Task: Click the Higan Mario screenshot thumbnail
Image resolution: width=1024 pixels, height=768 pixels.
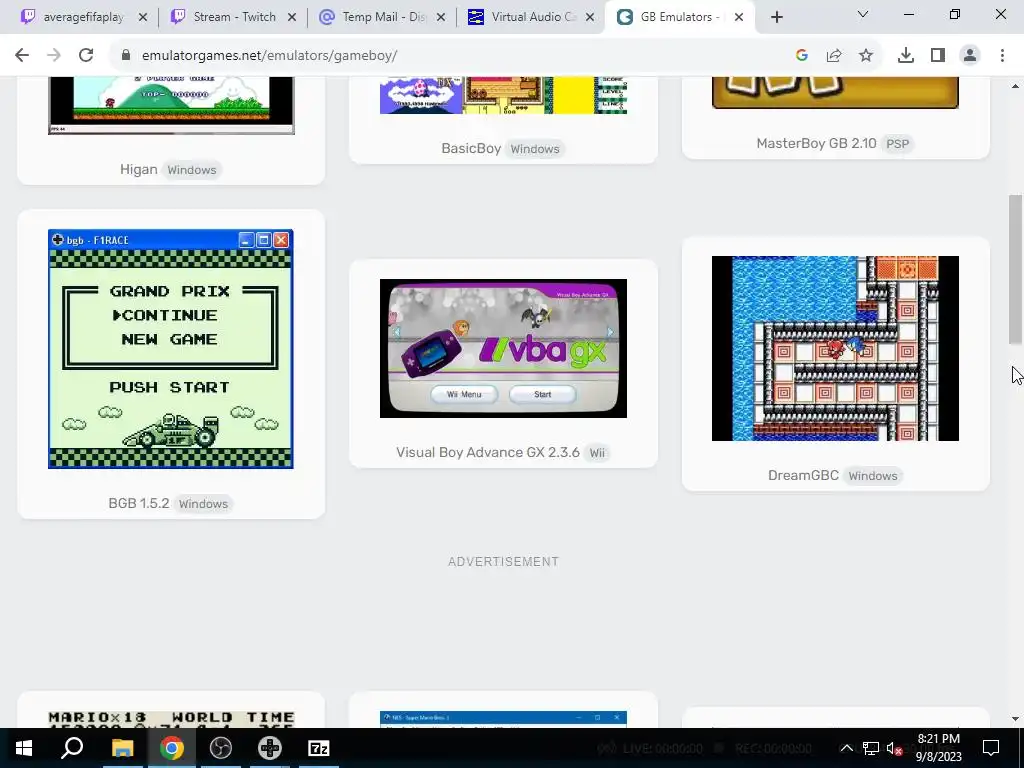Action: (171, 105)
